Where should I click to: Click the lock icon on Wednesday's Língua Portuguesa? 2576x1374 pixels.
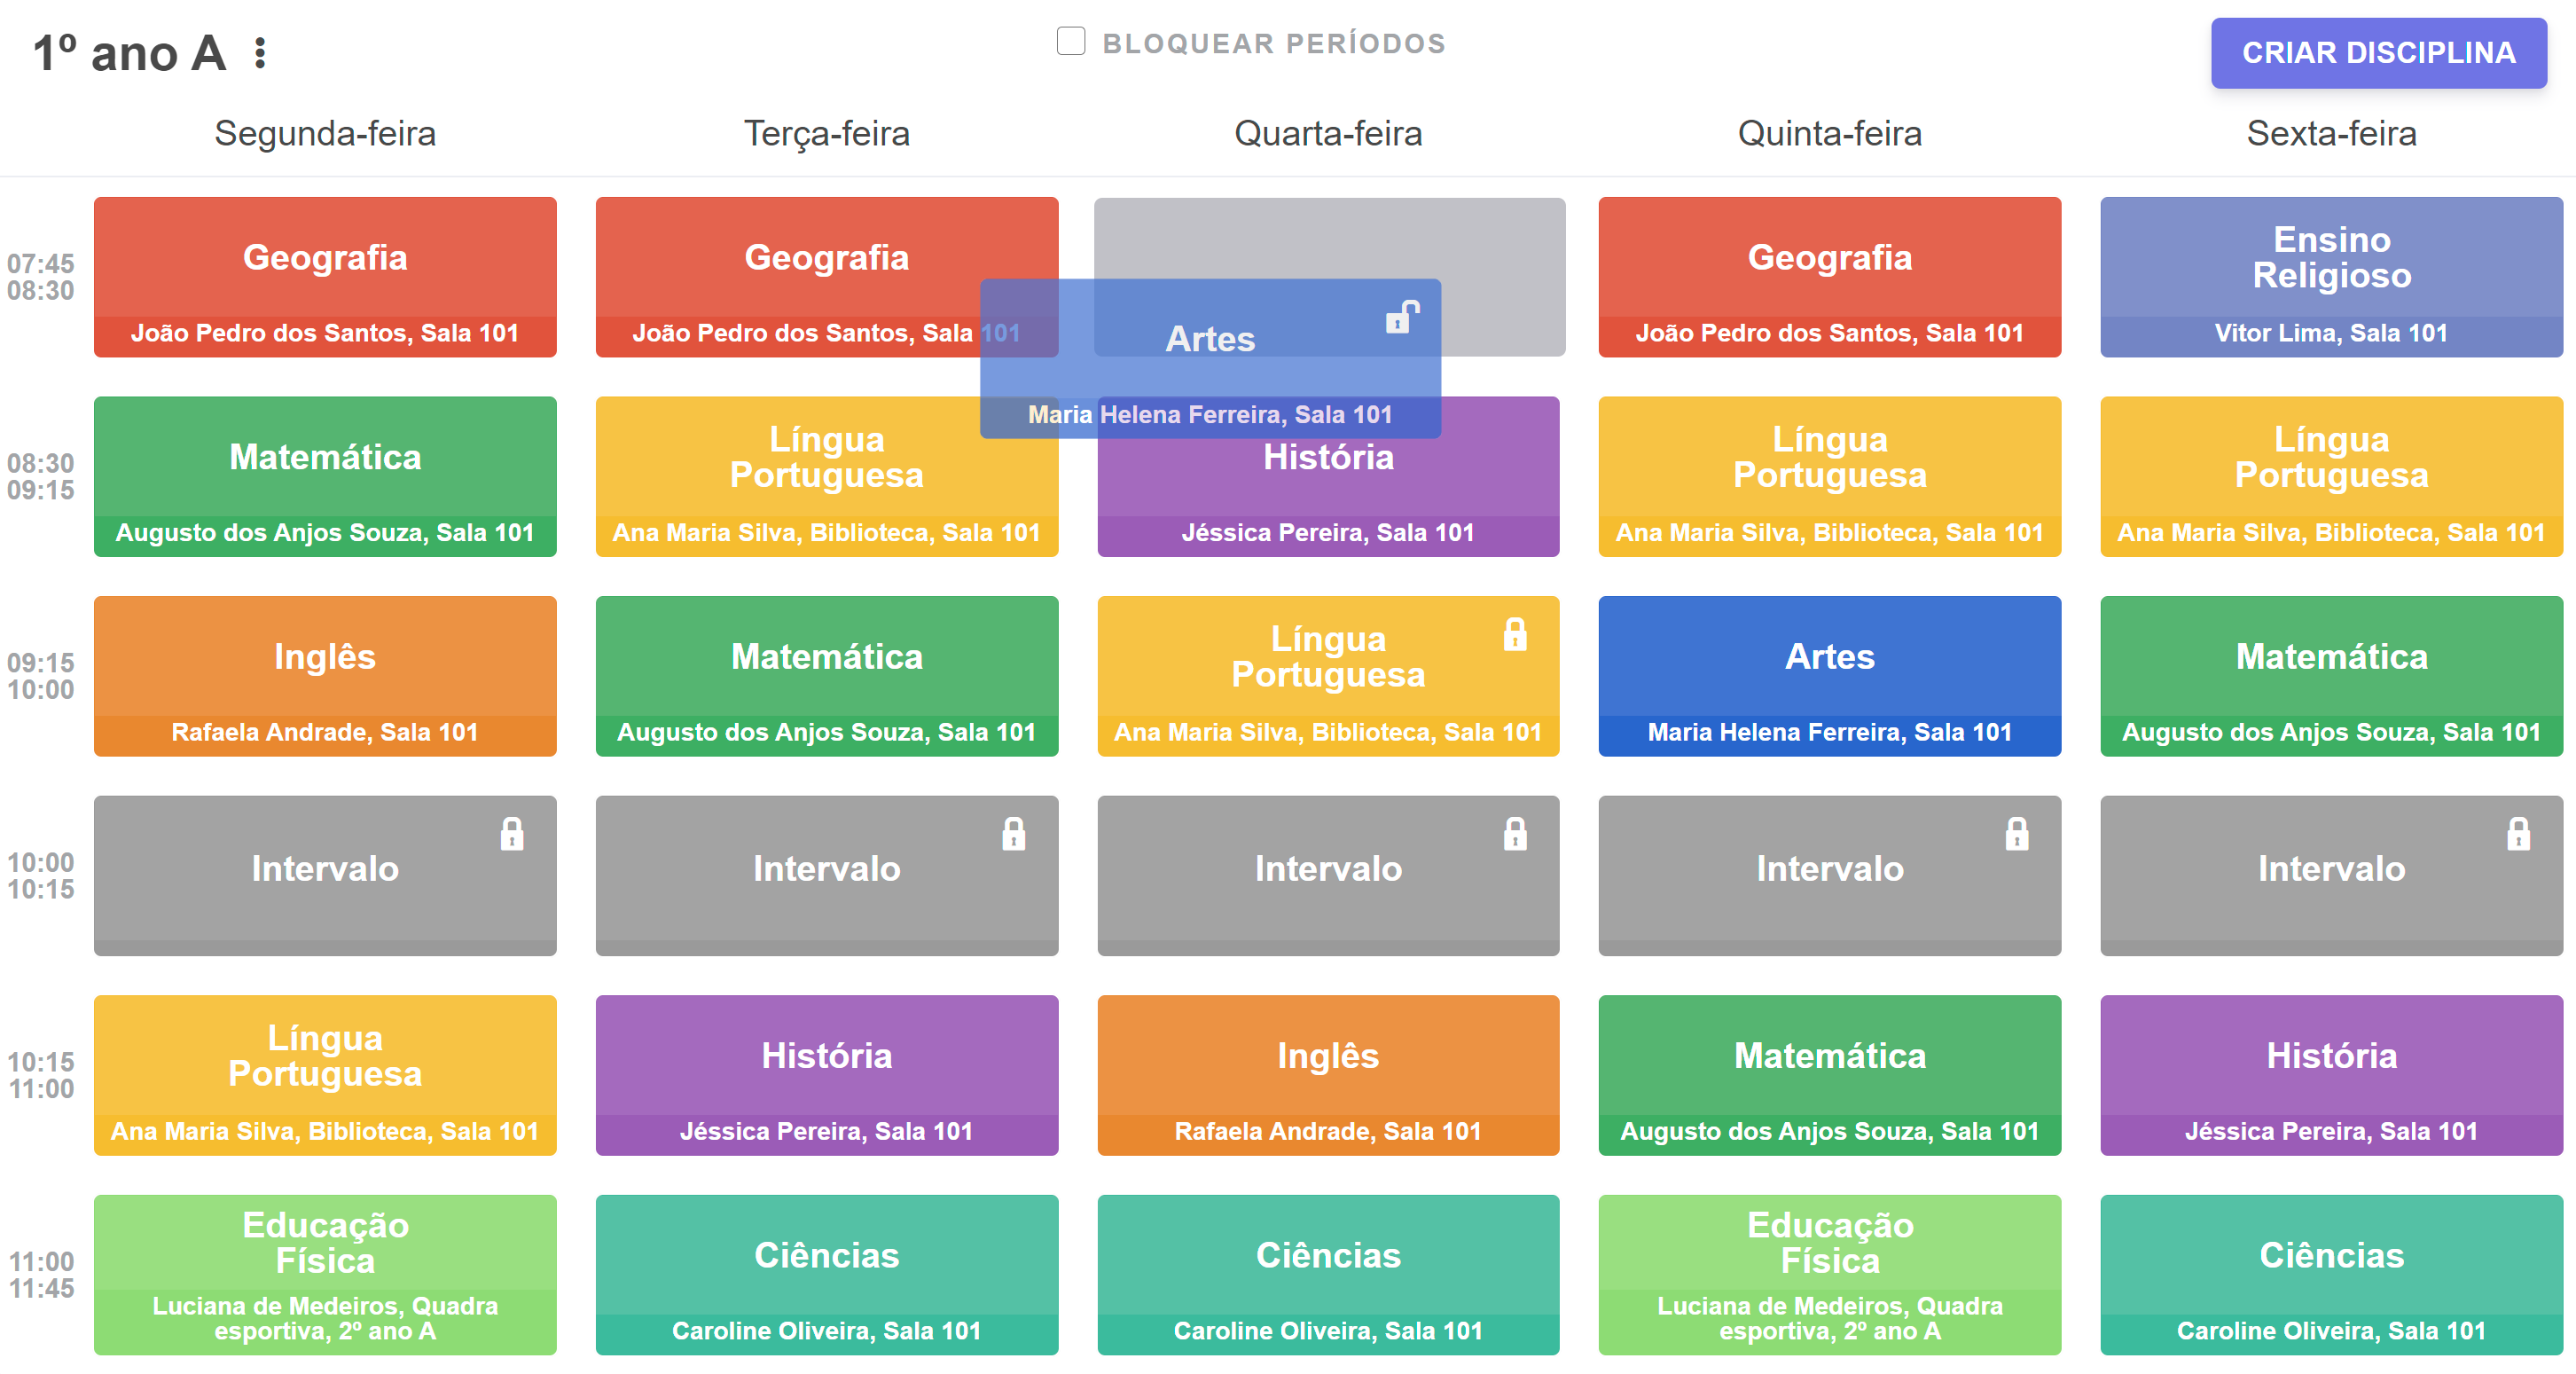tap(1514, 635)
